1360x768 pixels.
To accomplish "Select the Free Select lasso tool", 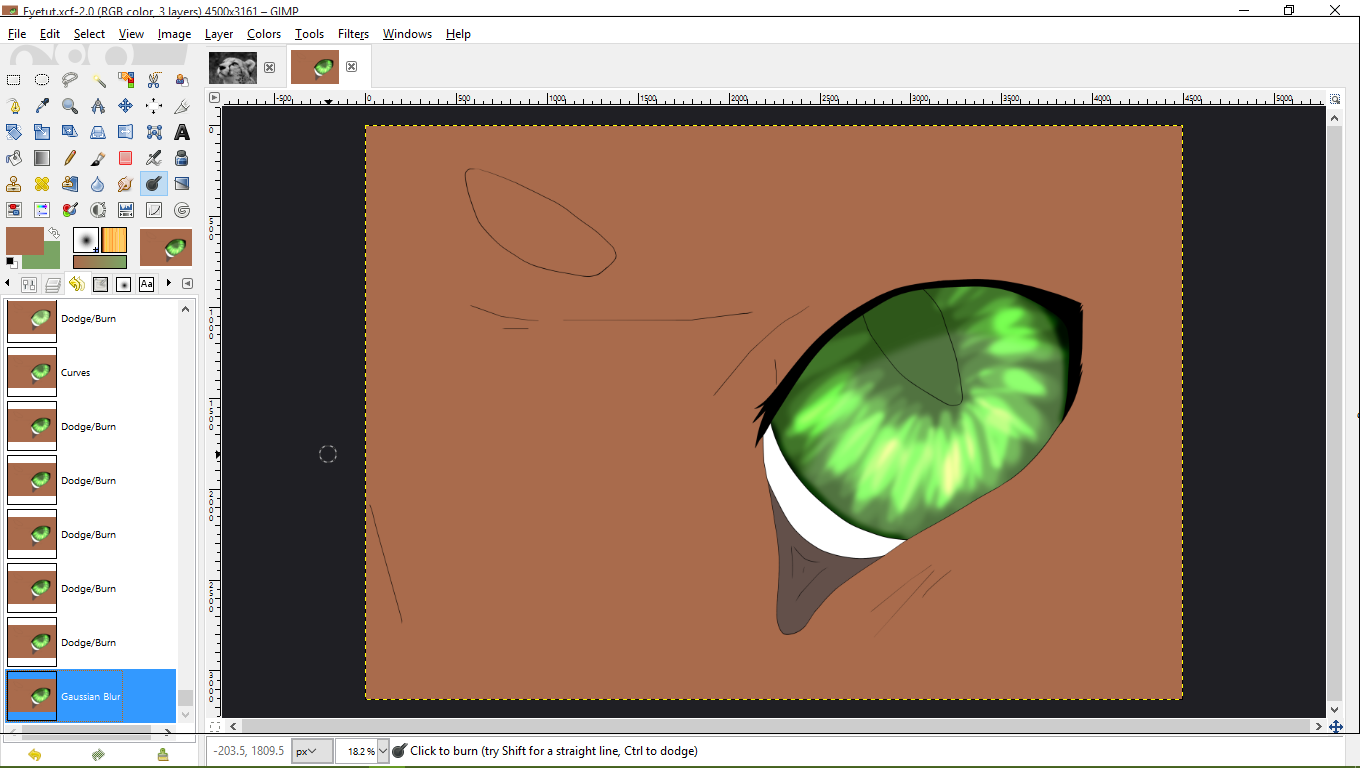I will click(70, 80).
